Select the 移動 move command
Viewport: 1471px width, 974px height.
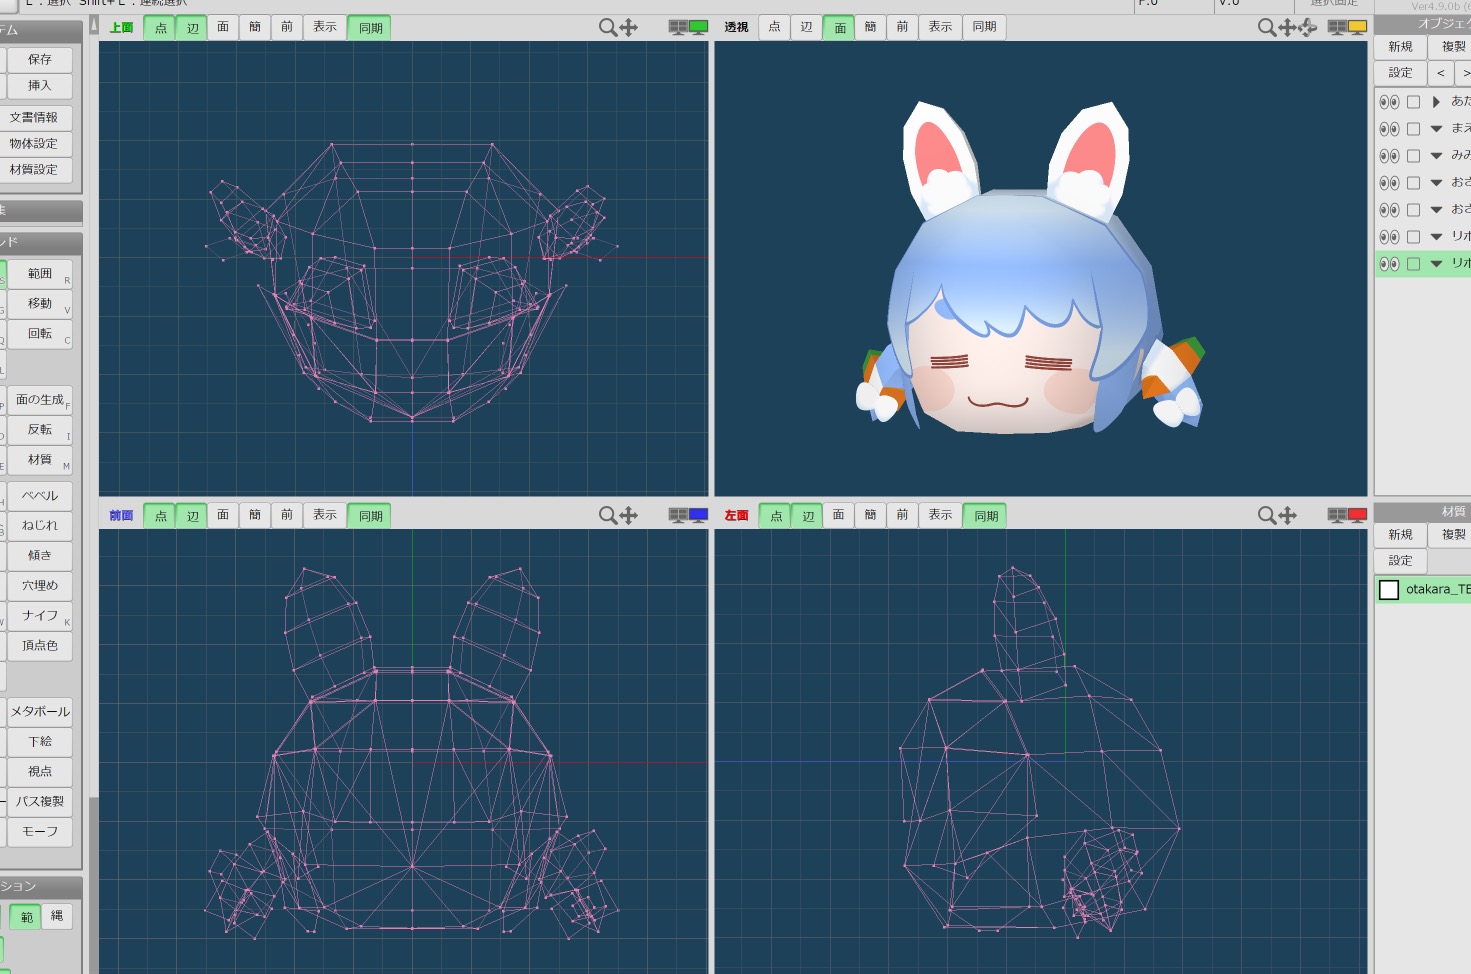pos(40,304)
